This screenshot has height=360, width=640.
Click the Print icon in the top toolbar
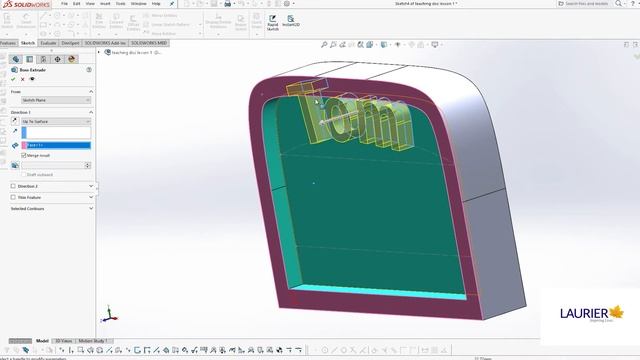228,4
